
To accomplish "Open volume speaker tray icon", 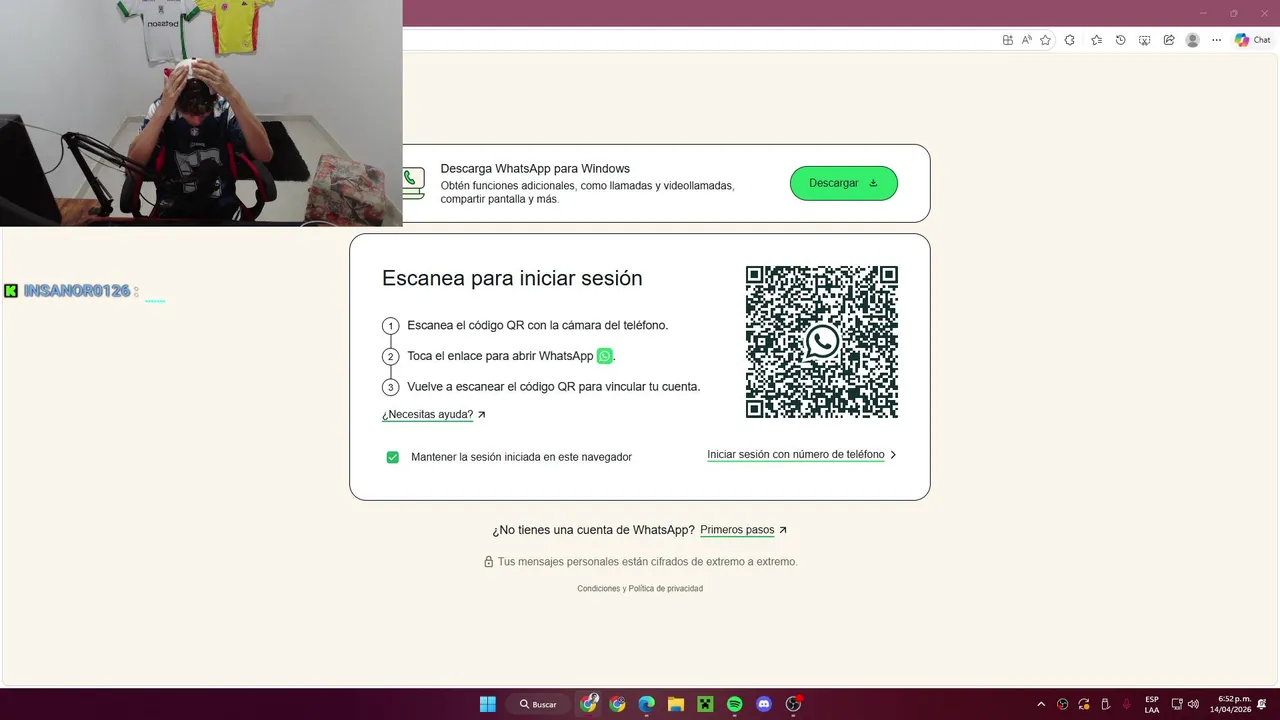I will pos(1193,704).
